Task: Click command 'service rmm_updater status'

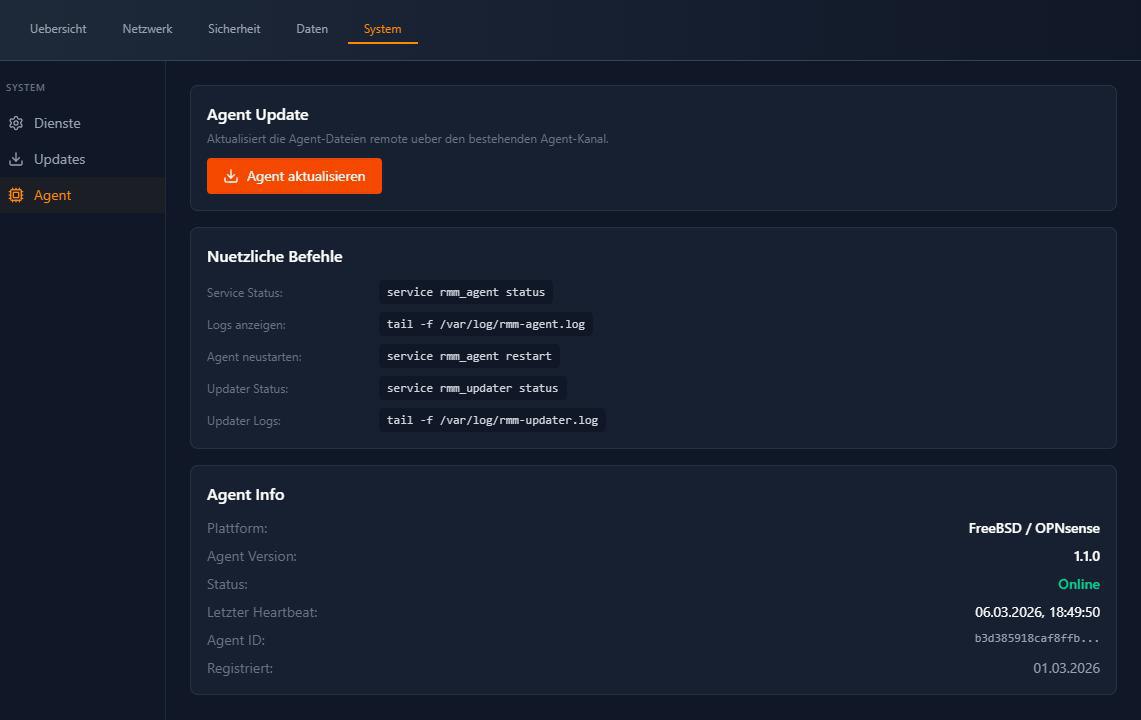Action: pos(473,388)
